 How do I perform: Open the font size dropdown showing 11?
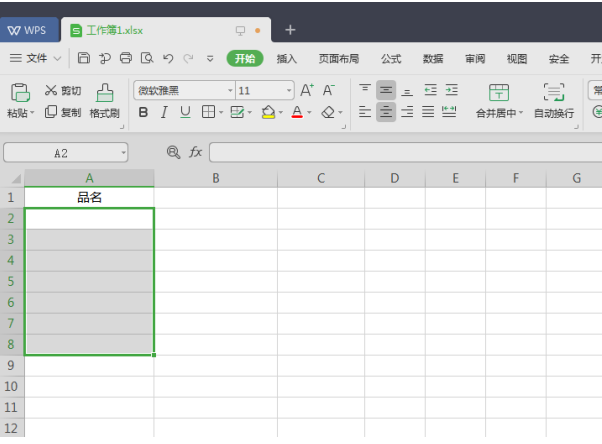[x=289, y=91]
